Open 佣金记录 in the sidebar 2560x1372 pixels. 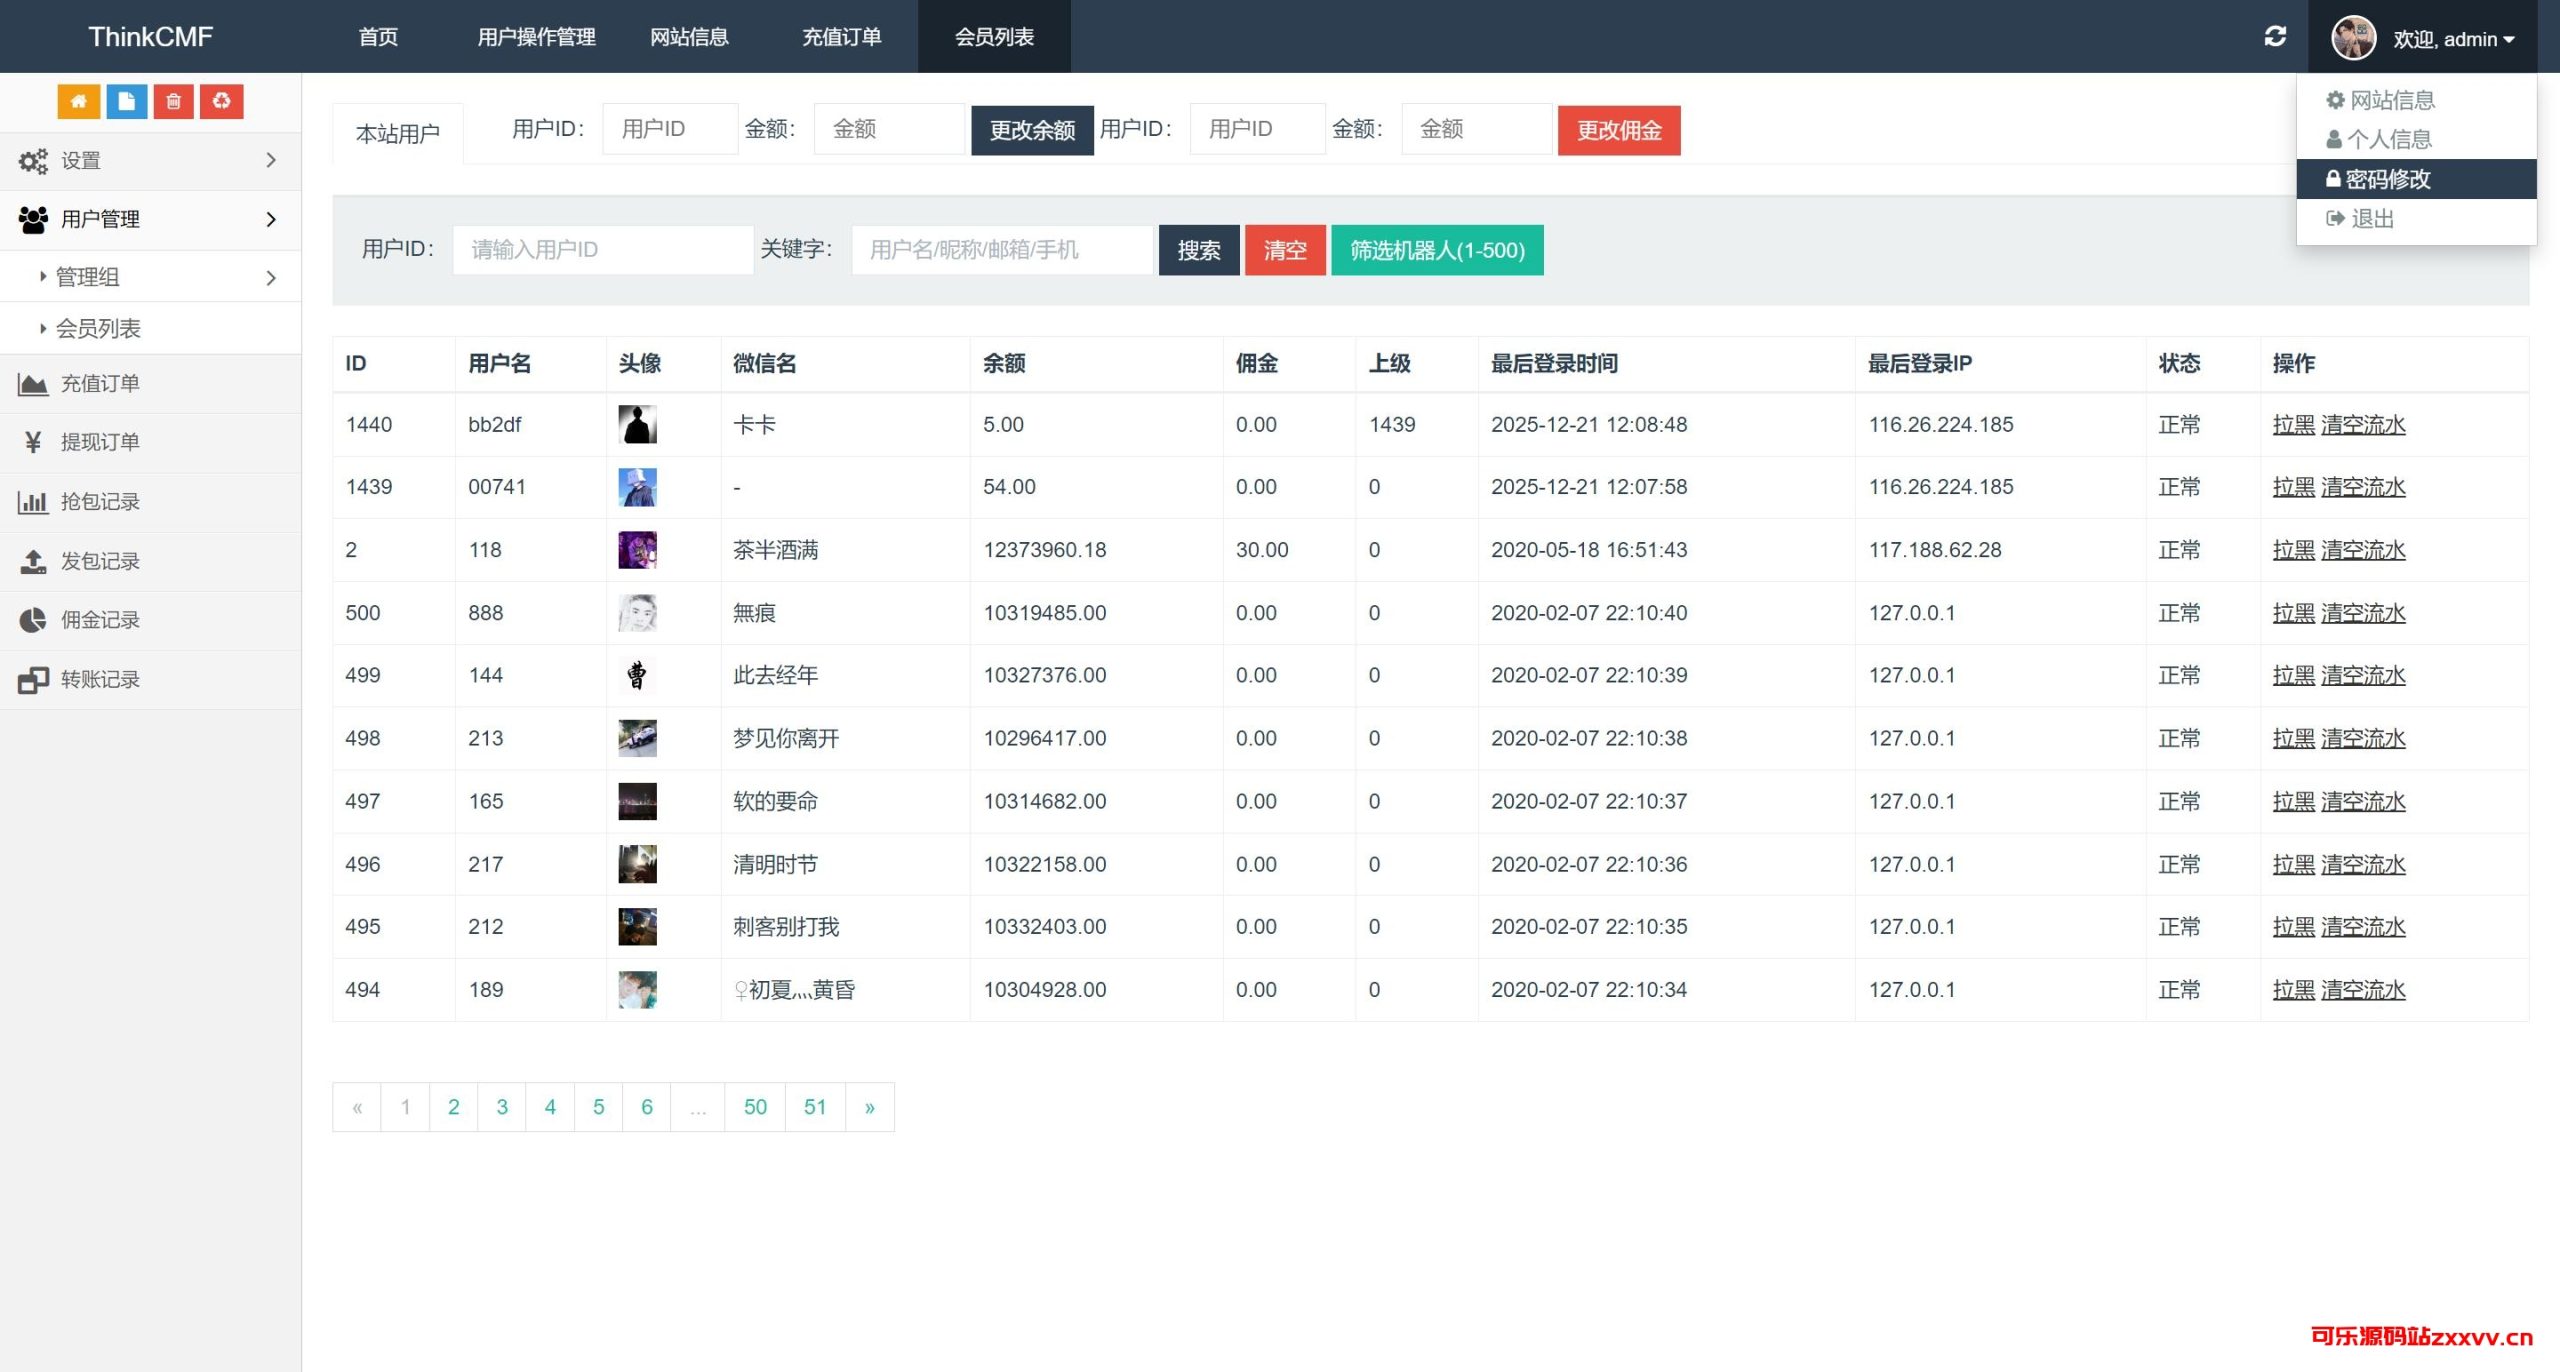100,620
